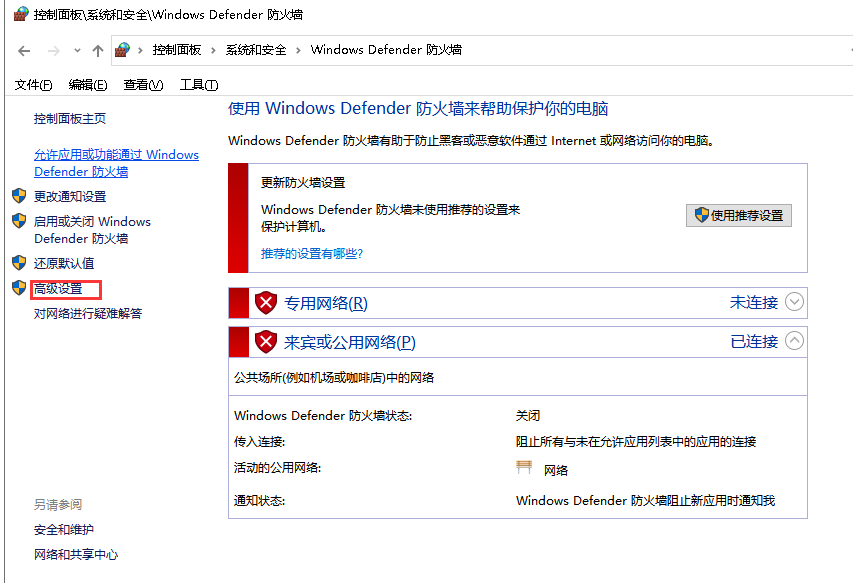Navigate to 系统和安全 in the breadcrumb
Image resolution: width=853 pixels, height=583 pixels.
tap(256, 50)
